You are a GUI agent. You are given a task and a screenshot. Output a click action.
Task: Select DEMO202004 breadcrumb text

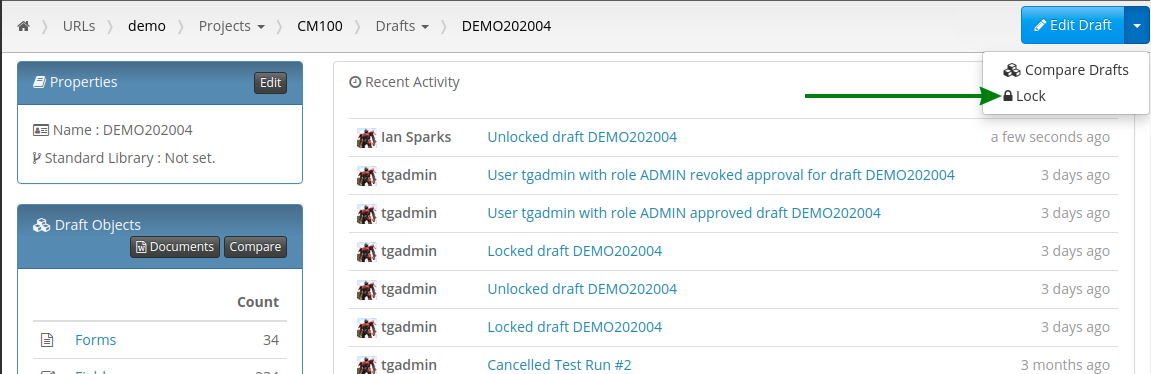[506, 26]
